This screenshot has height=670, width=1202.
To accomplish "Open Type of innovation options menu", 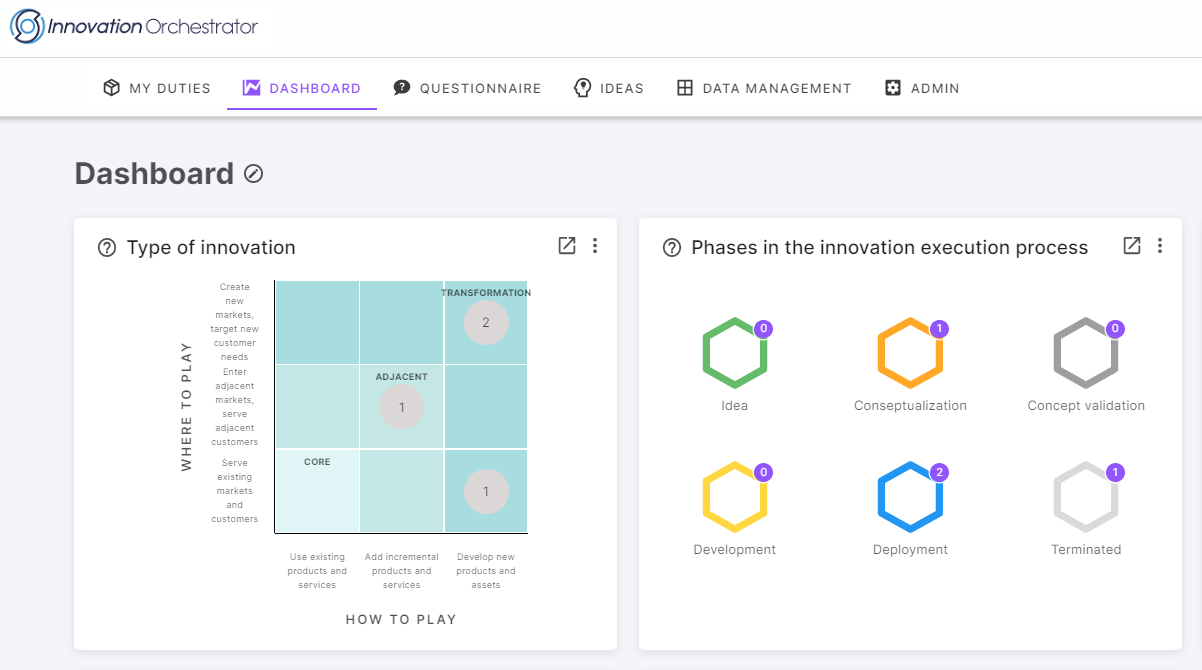I will coord(595,246).
